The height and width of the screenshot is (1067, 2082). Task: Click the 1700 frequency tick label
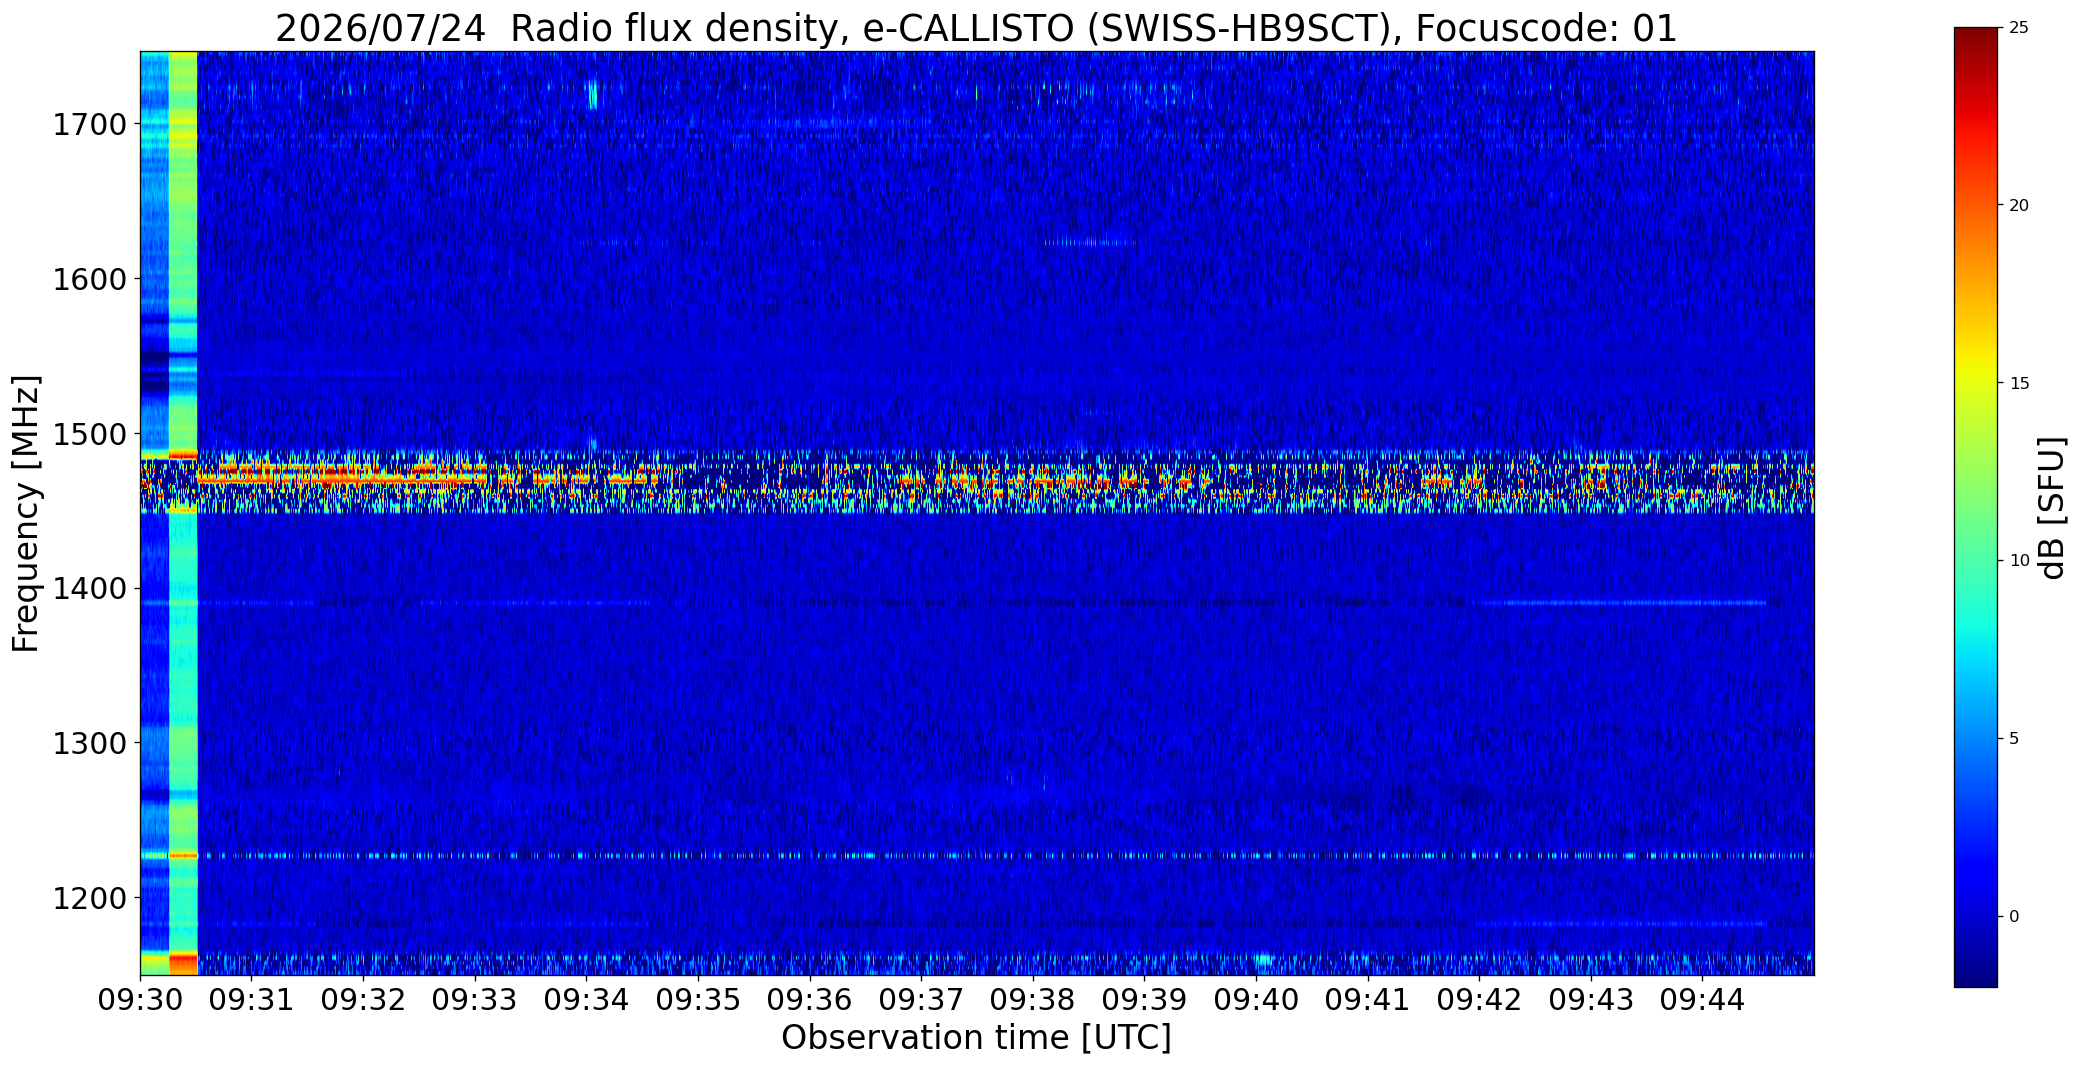90,125
